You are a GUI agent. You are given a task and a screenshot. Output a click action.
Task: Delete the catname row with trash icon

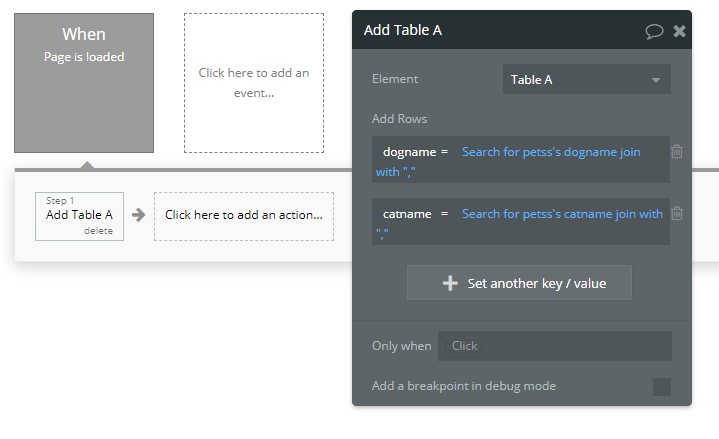(x=677, y=213)
